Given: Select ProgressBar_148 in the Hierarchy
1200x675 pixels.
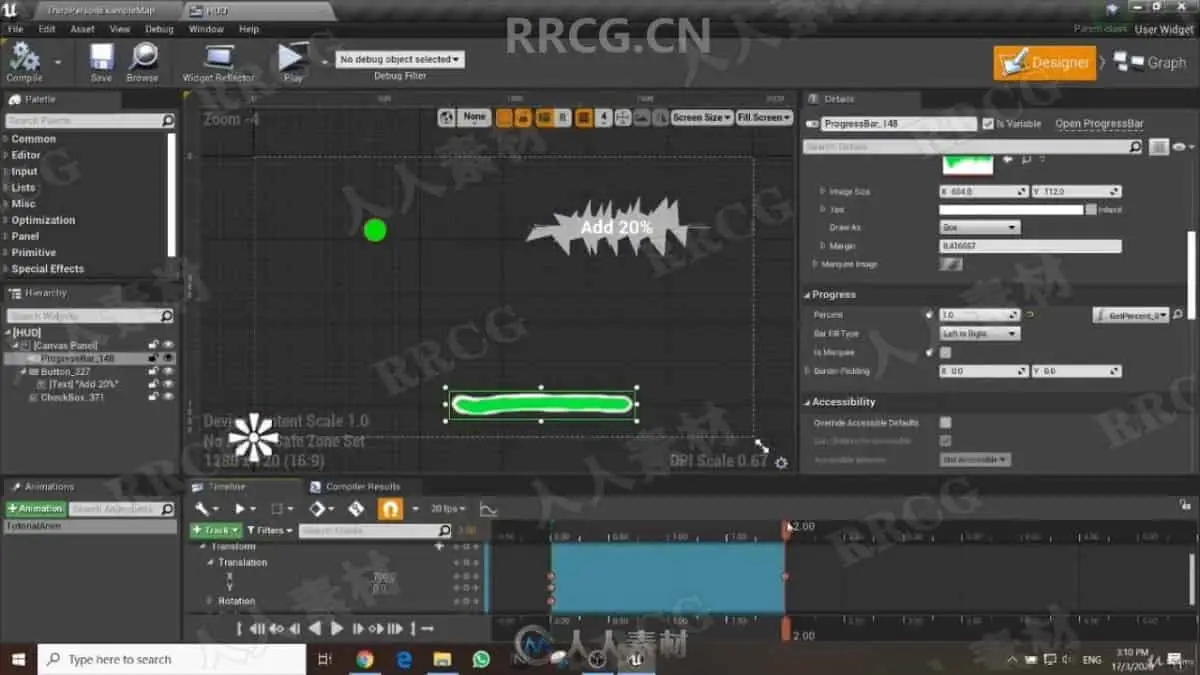Looking at the screenshot, I should [x=77, y=358].
